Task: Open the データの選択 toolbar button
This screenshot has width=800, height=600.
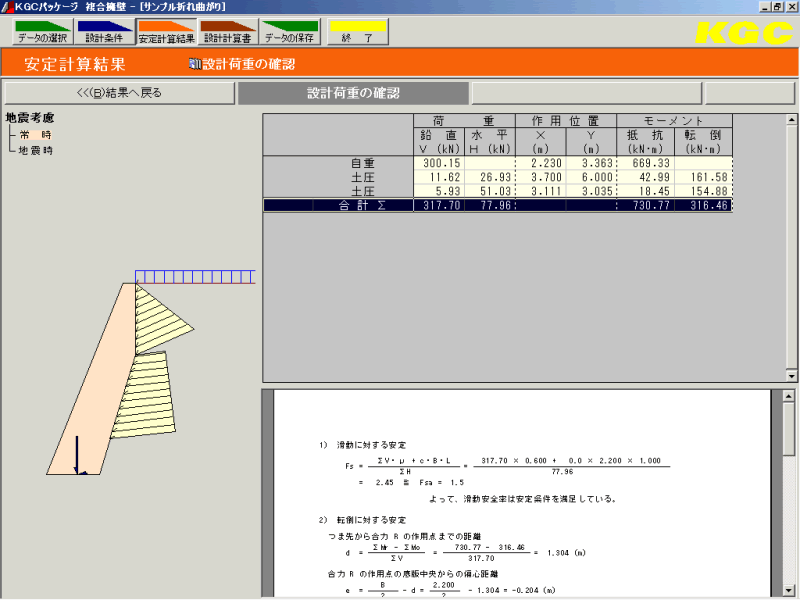Action: pos(41,33)
